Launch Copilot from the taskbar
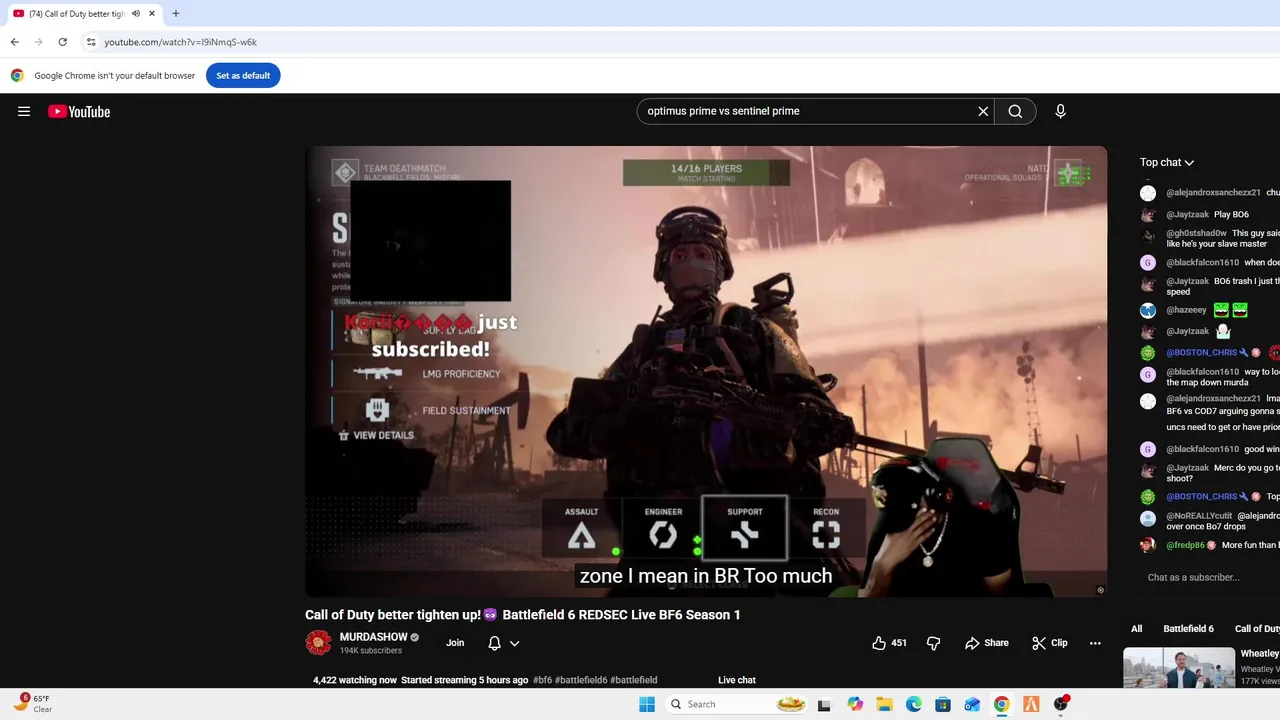Image resolution: width=1280 pixels, height=720 pixels. (x=855, y=704)
